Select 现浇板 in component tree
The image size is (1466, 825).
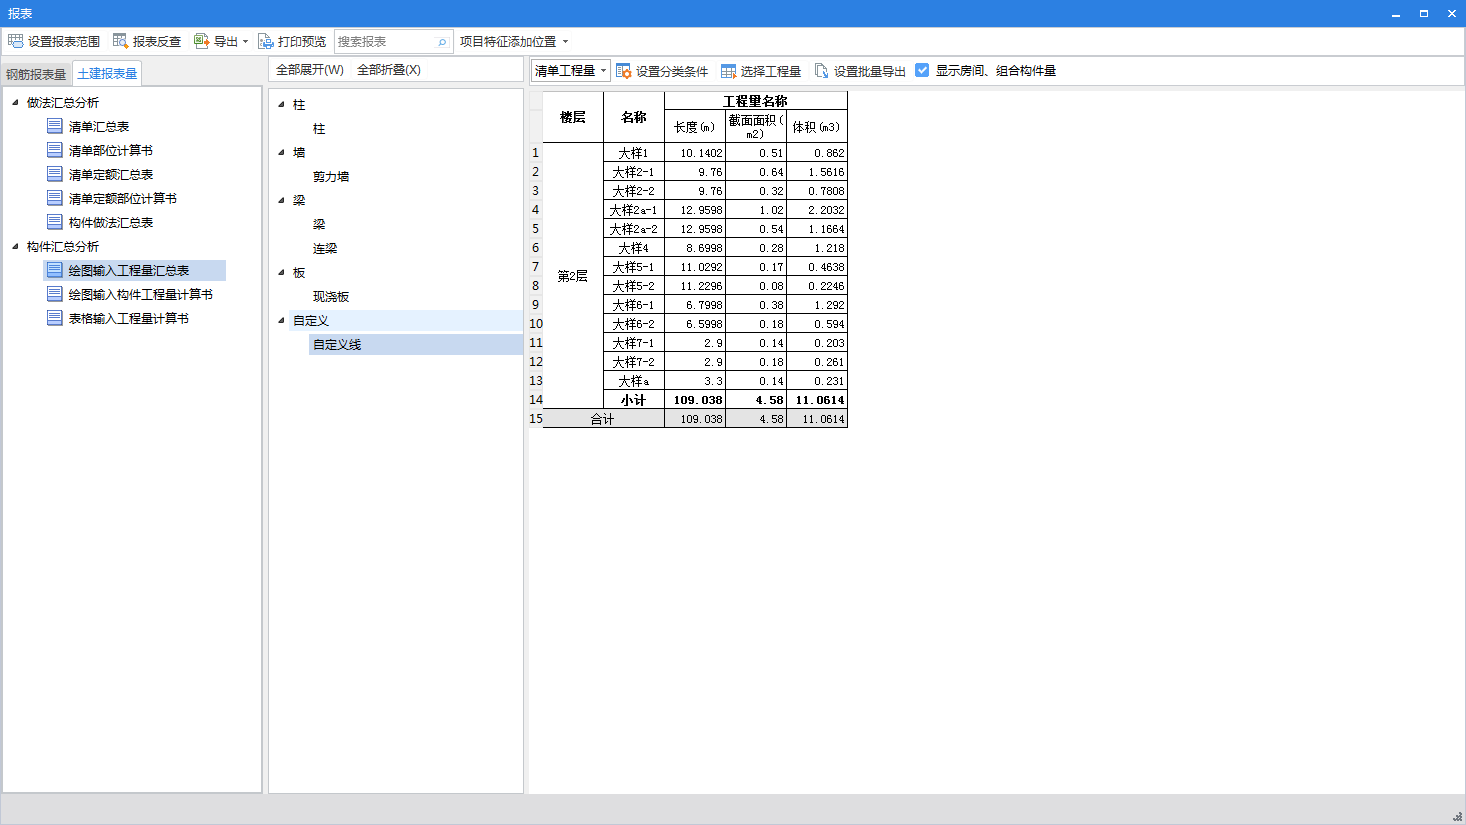coord(331,296)
